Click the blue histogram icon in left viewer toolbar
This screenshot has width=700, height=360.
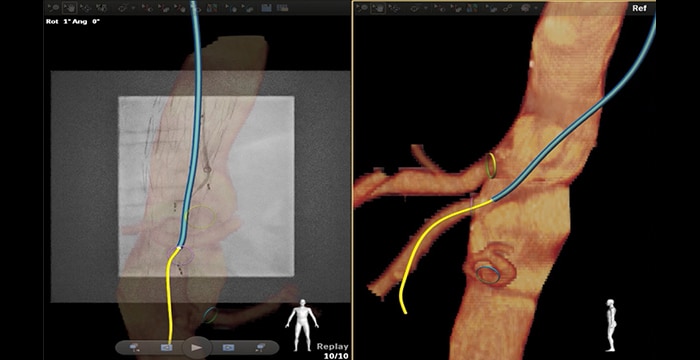pos(267,8)
